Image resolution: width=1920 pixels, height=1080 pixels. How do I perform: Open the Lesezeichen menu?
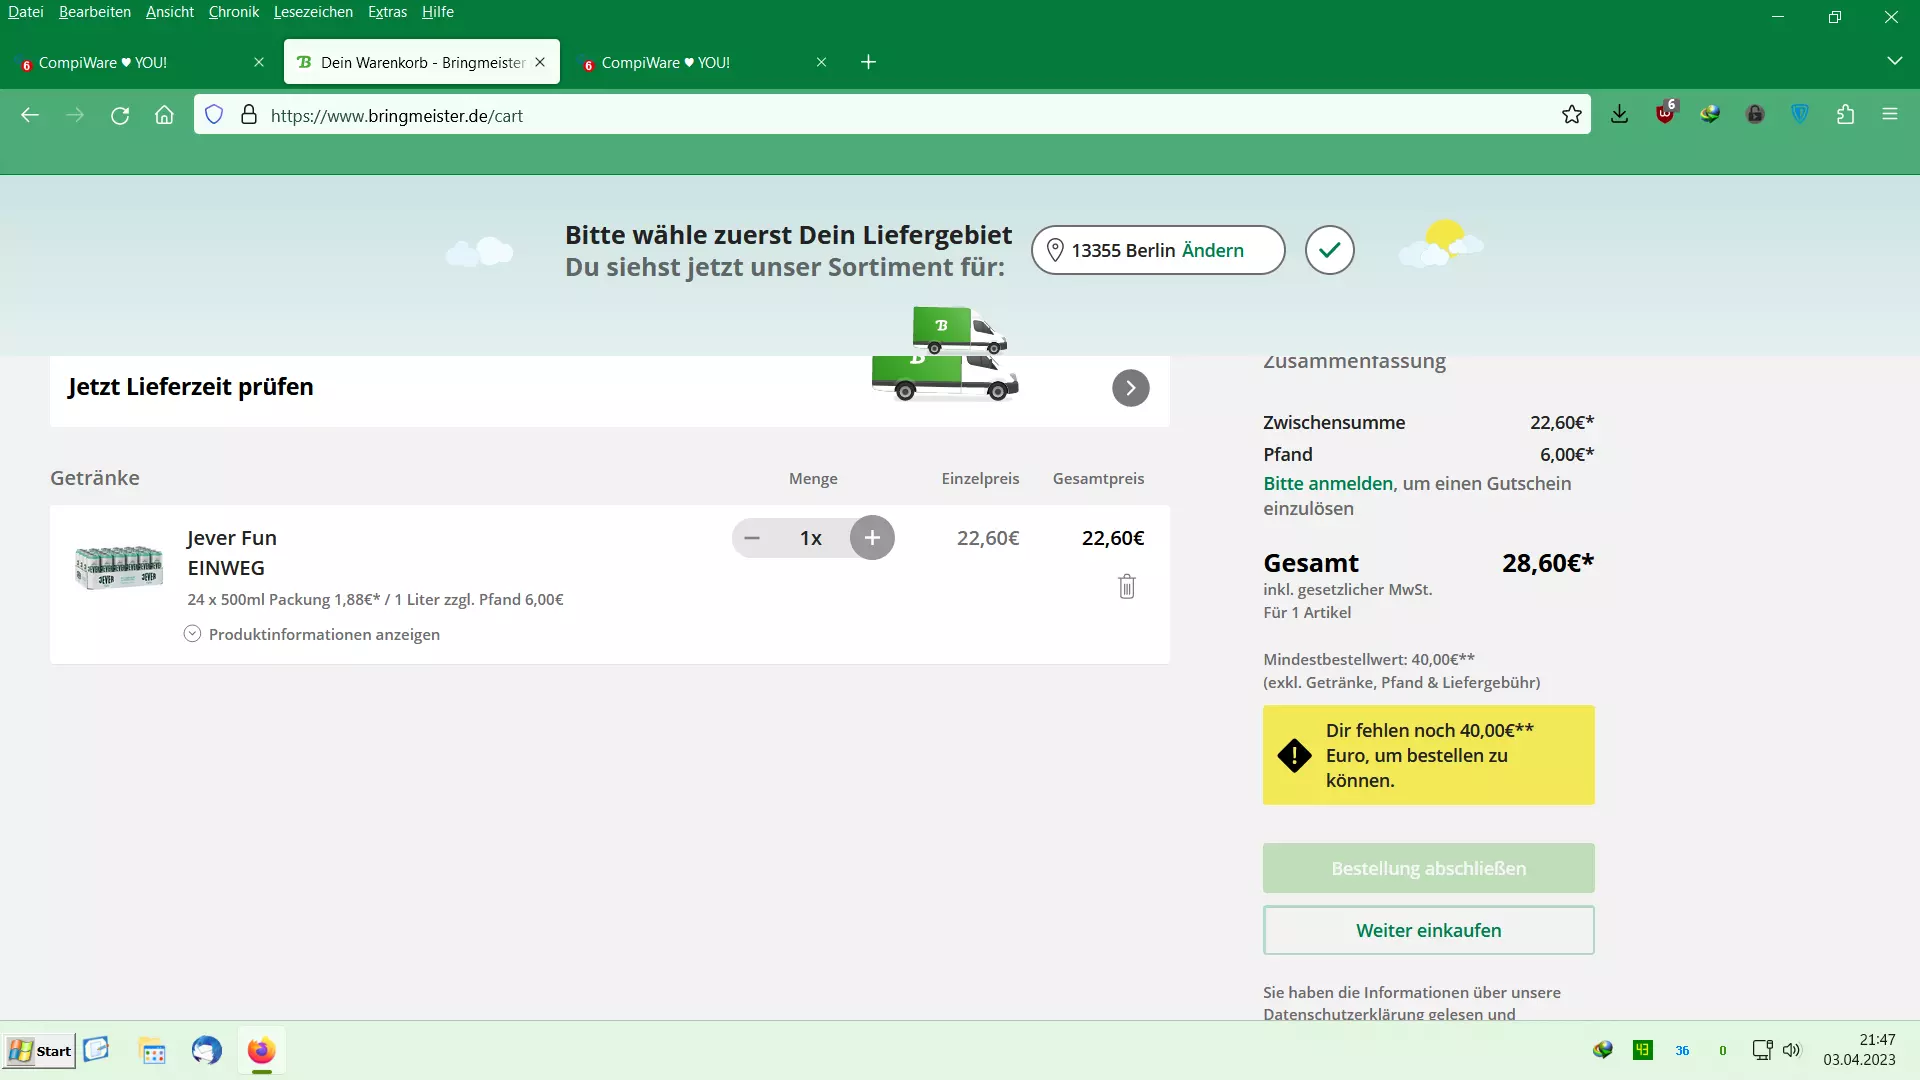pos(313,12)
